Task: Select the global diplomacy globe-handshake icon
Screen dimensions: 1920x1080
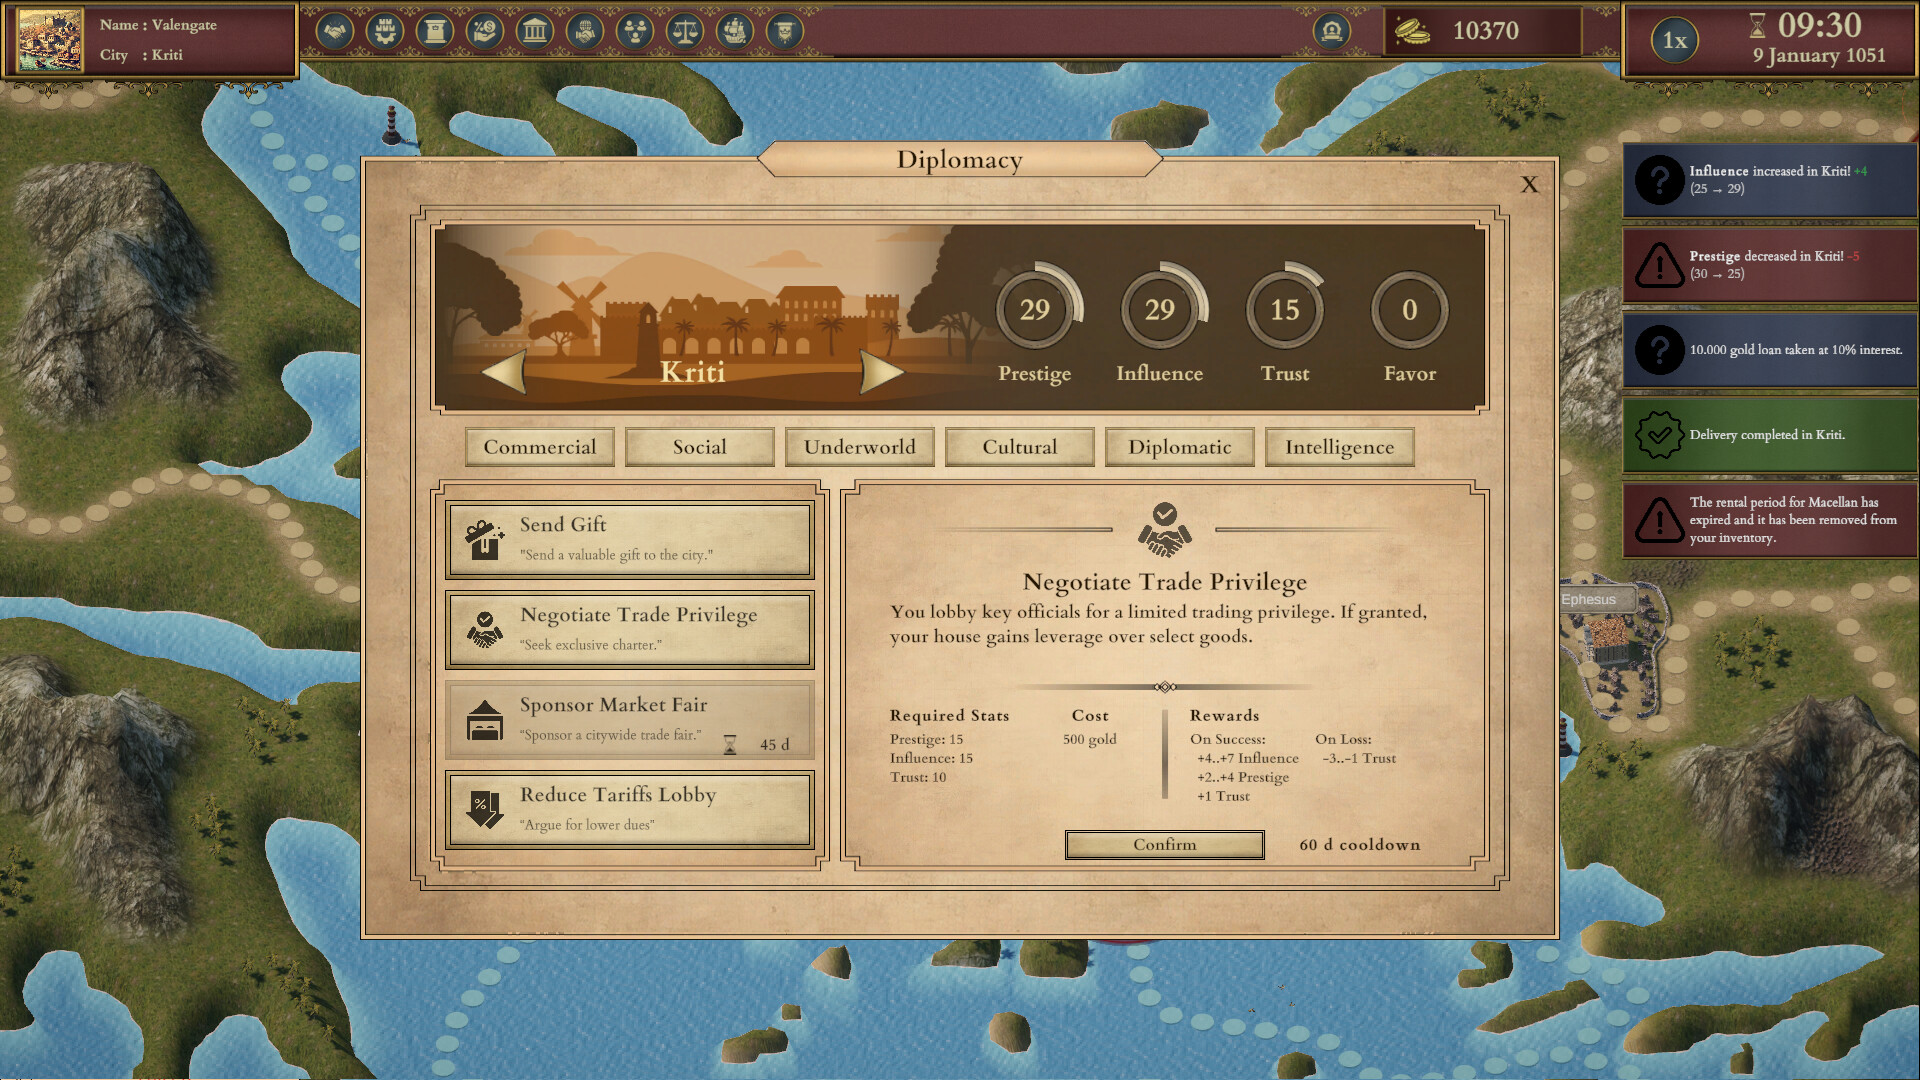Action: (x=585, y=31)
